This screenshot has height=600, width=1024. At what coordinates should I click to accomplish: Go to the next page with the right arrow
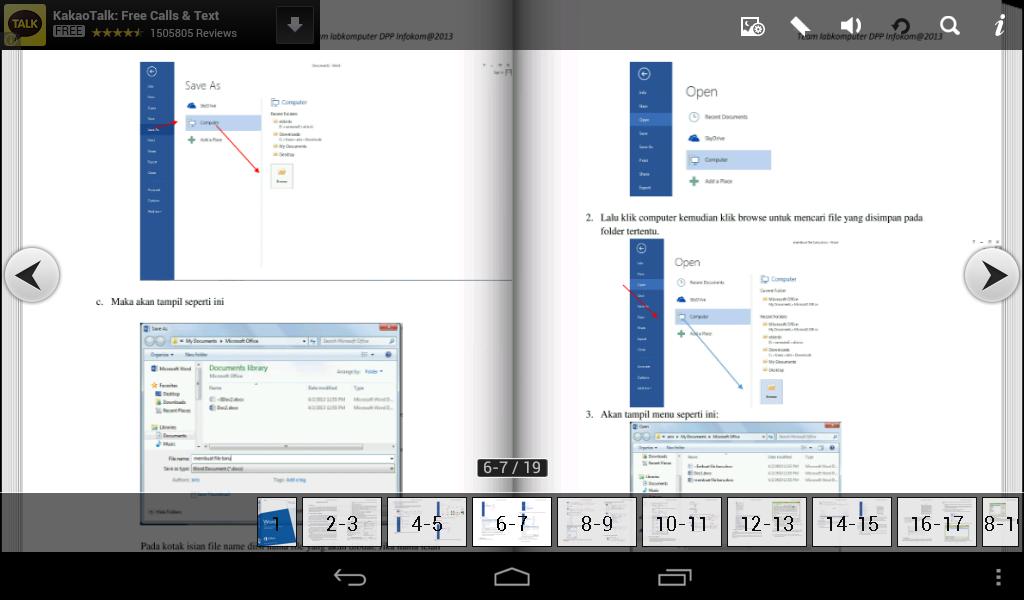(991, 274)
